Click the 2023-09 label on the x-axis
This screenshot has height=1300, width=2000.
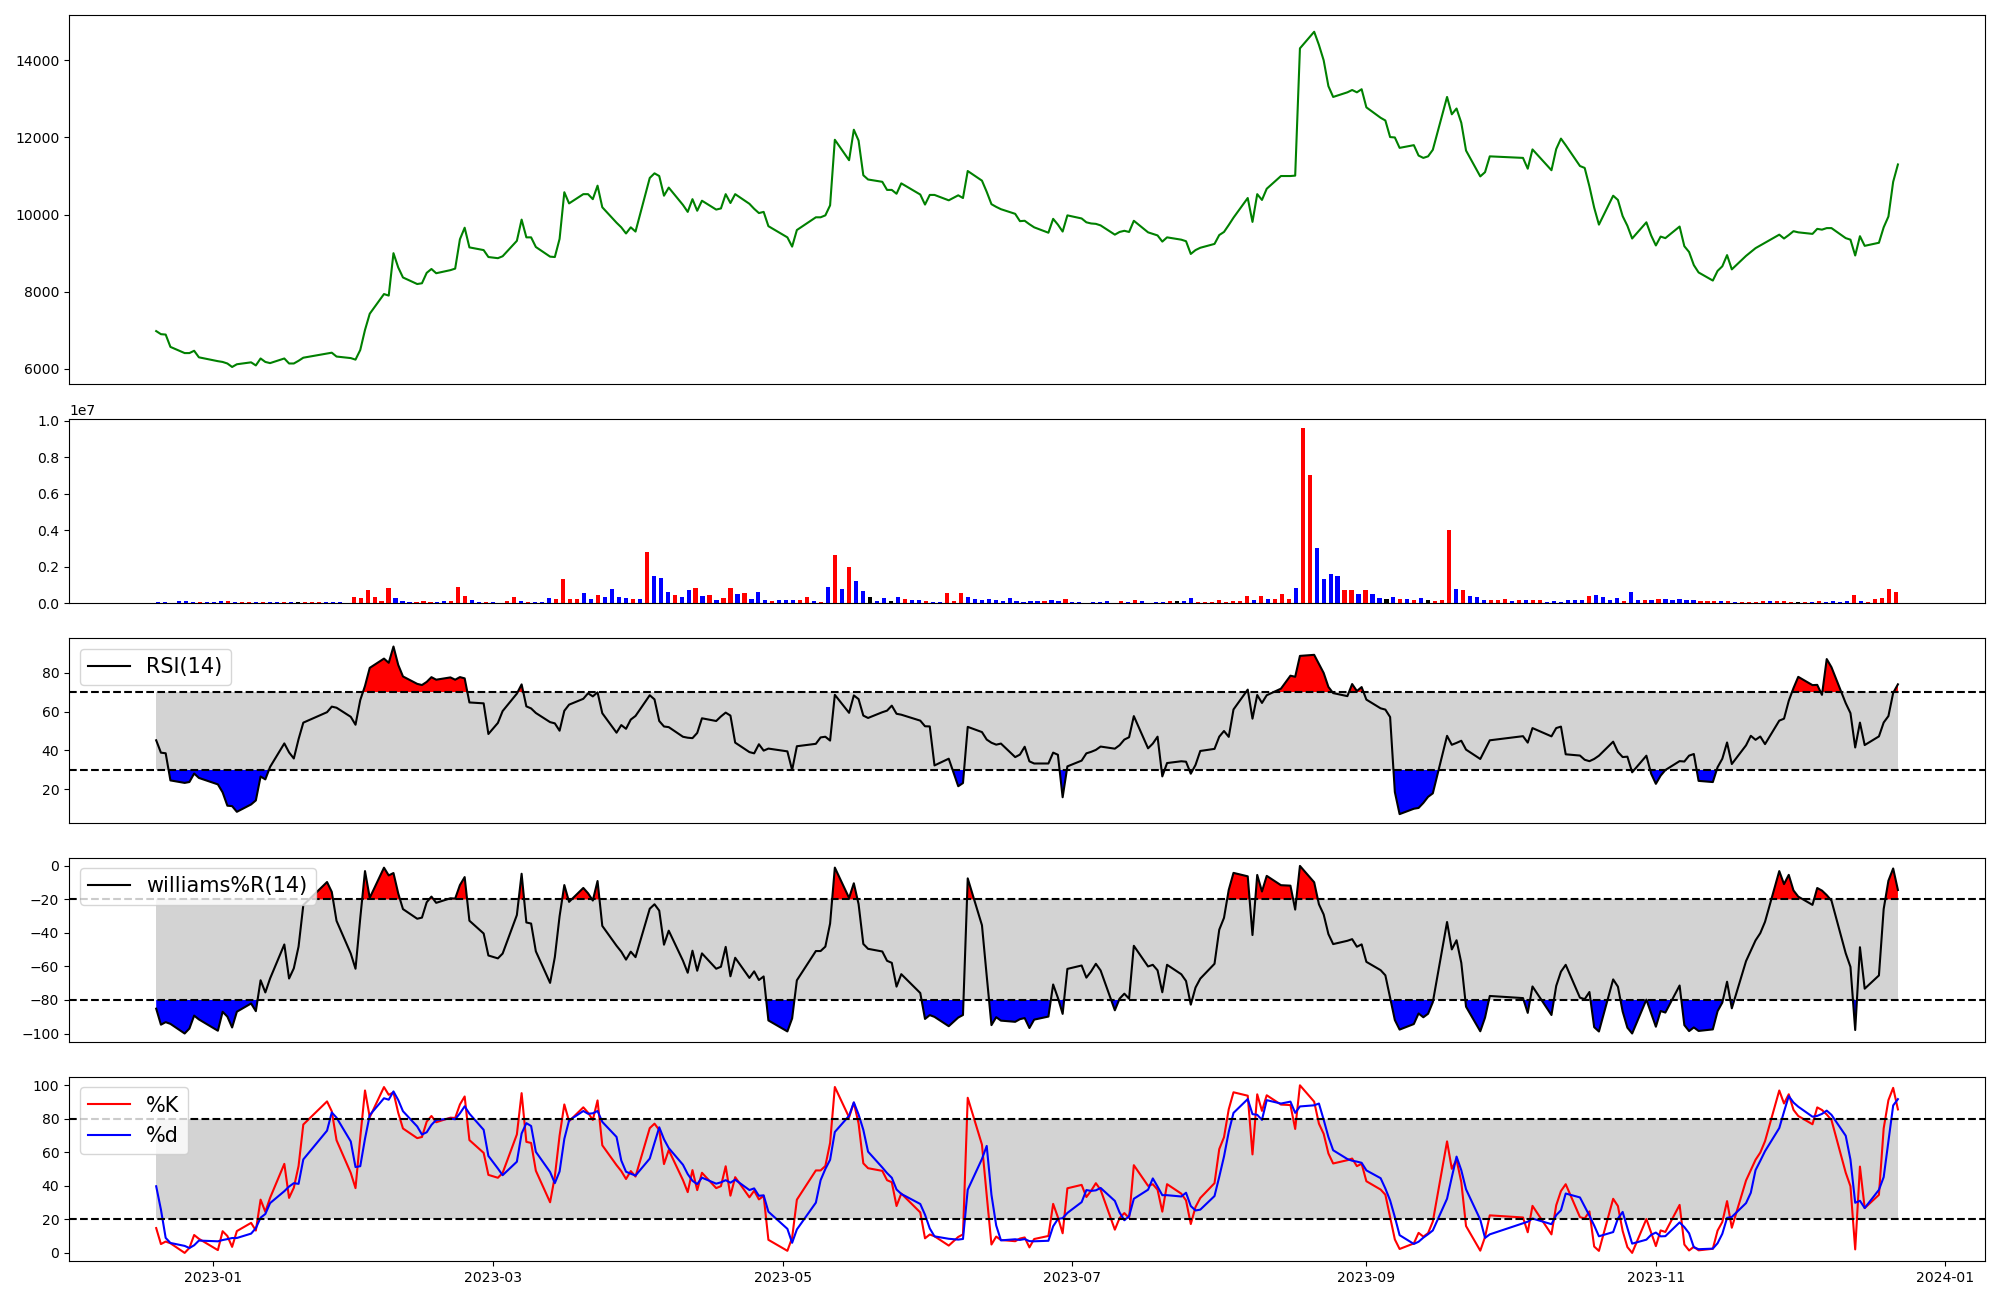pyautogui.click(x=1365, y=1277)
